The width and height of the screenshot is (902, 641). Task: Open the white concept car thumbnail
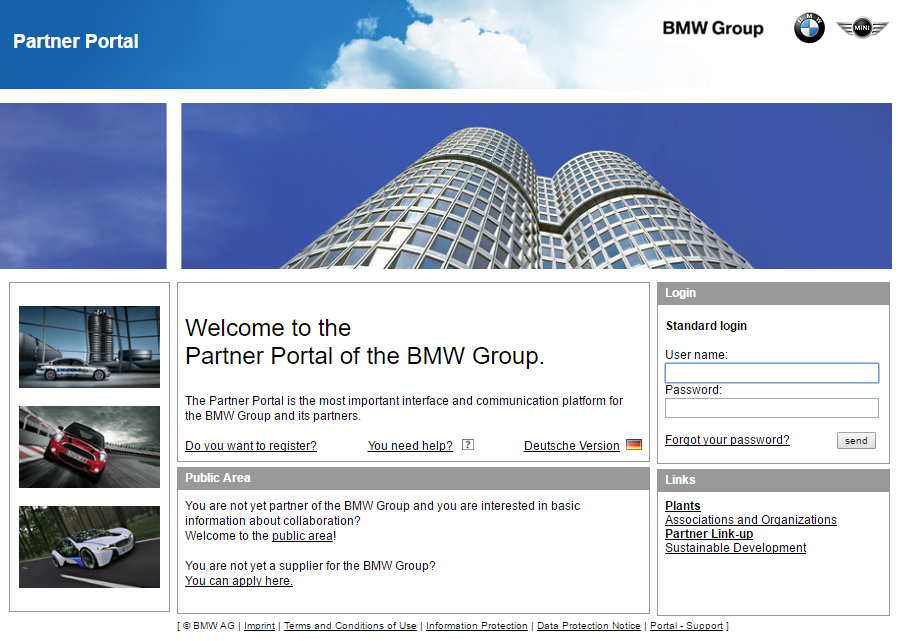[89, 547]
